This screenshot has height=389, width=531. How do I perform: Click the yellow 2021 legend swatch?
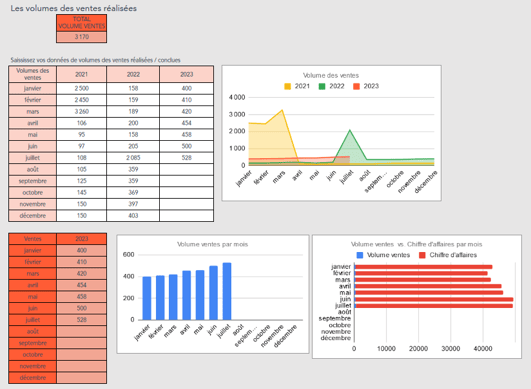[x=288, y=86]
